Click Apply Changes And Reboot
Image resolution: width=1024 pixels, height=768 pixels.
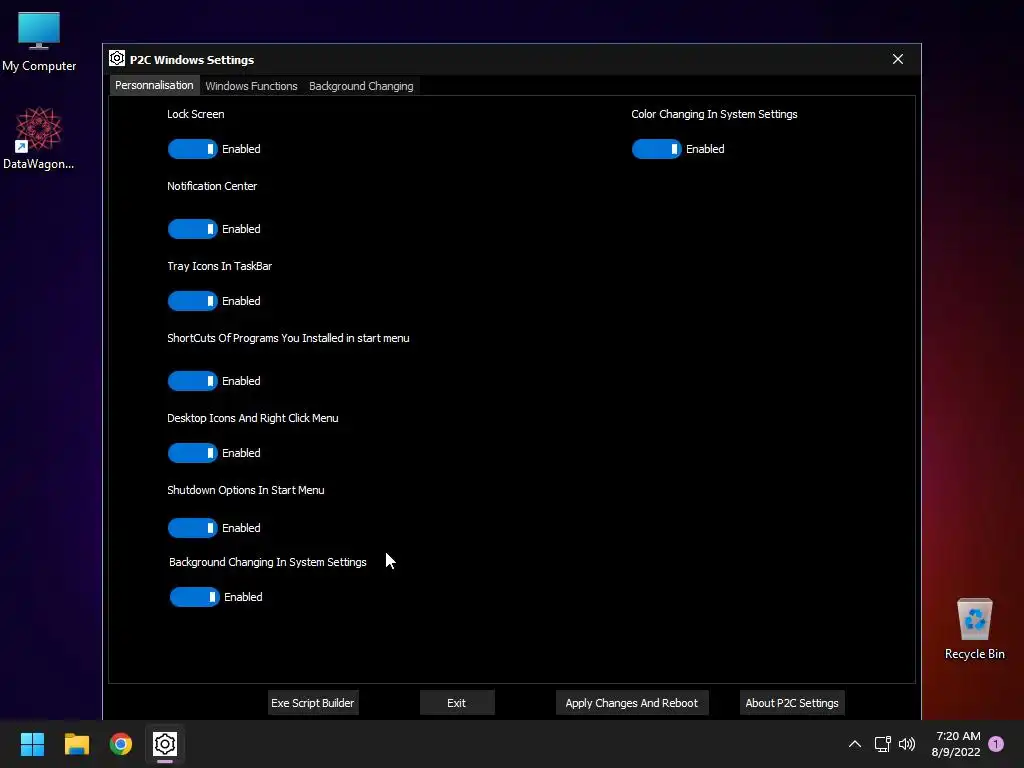point(632,703)
